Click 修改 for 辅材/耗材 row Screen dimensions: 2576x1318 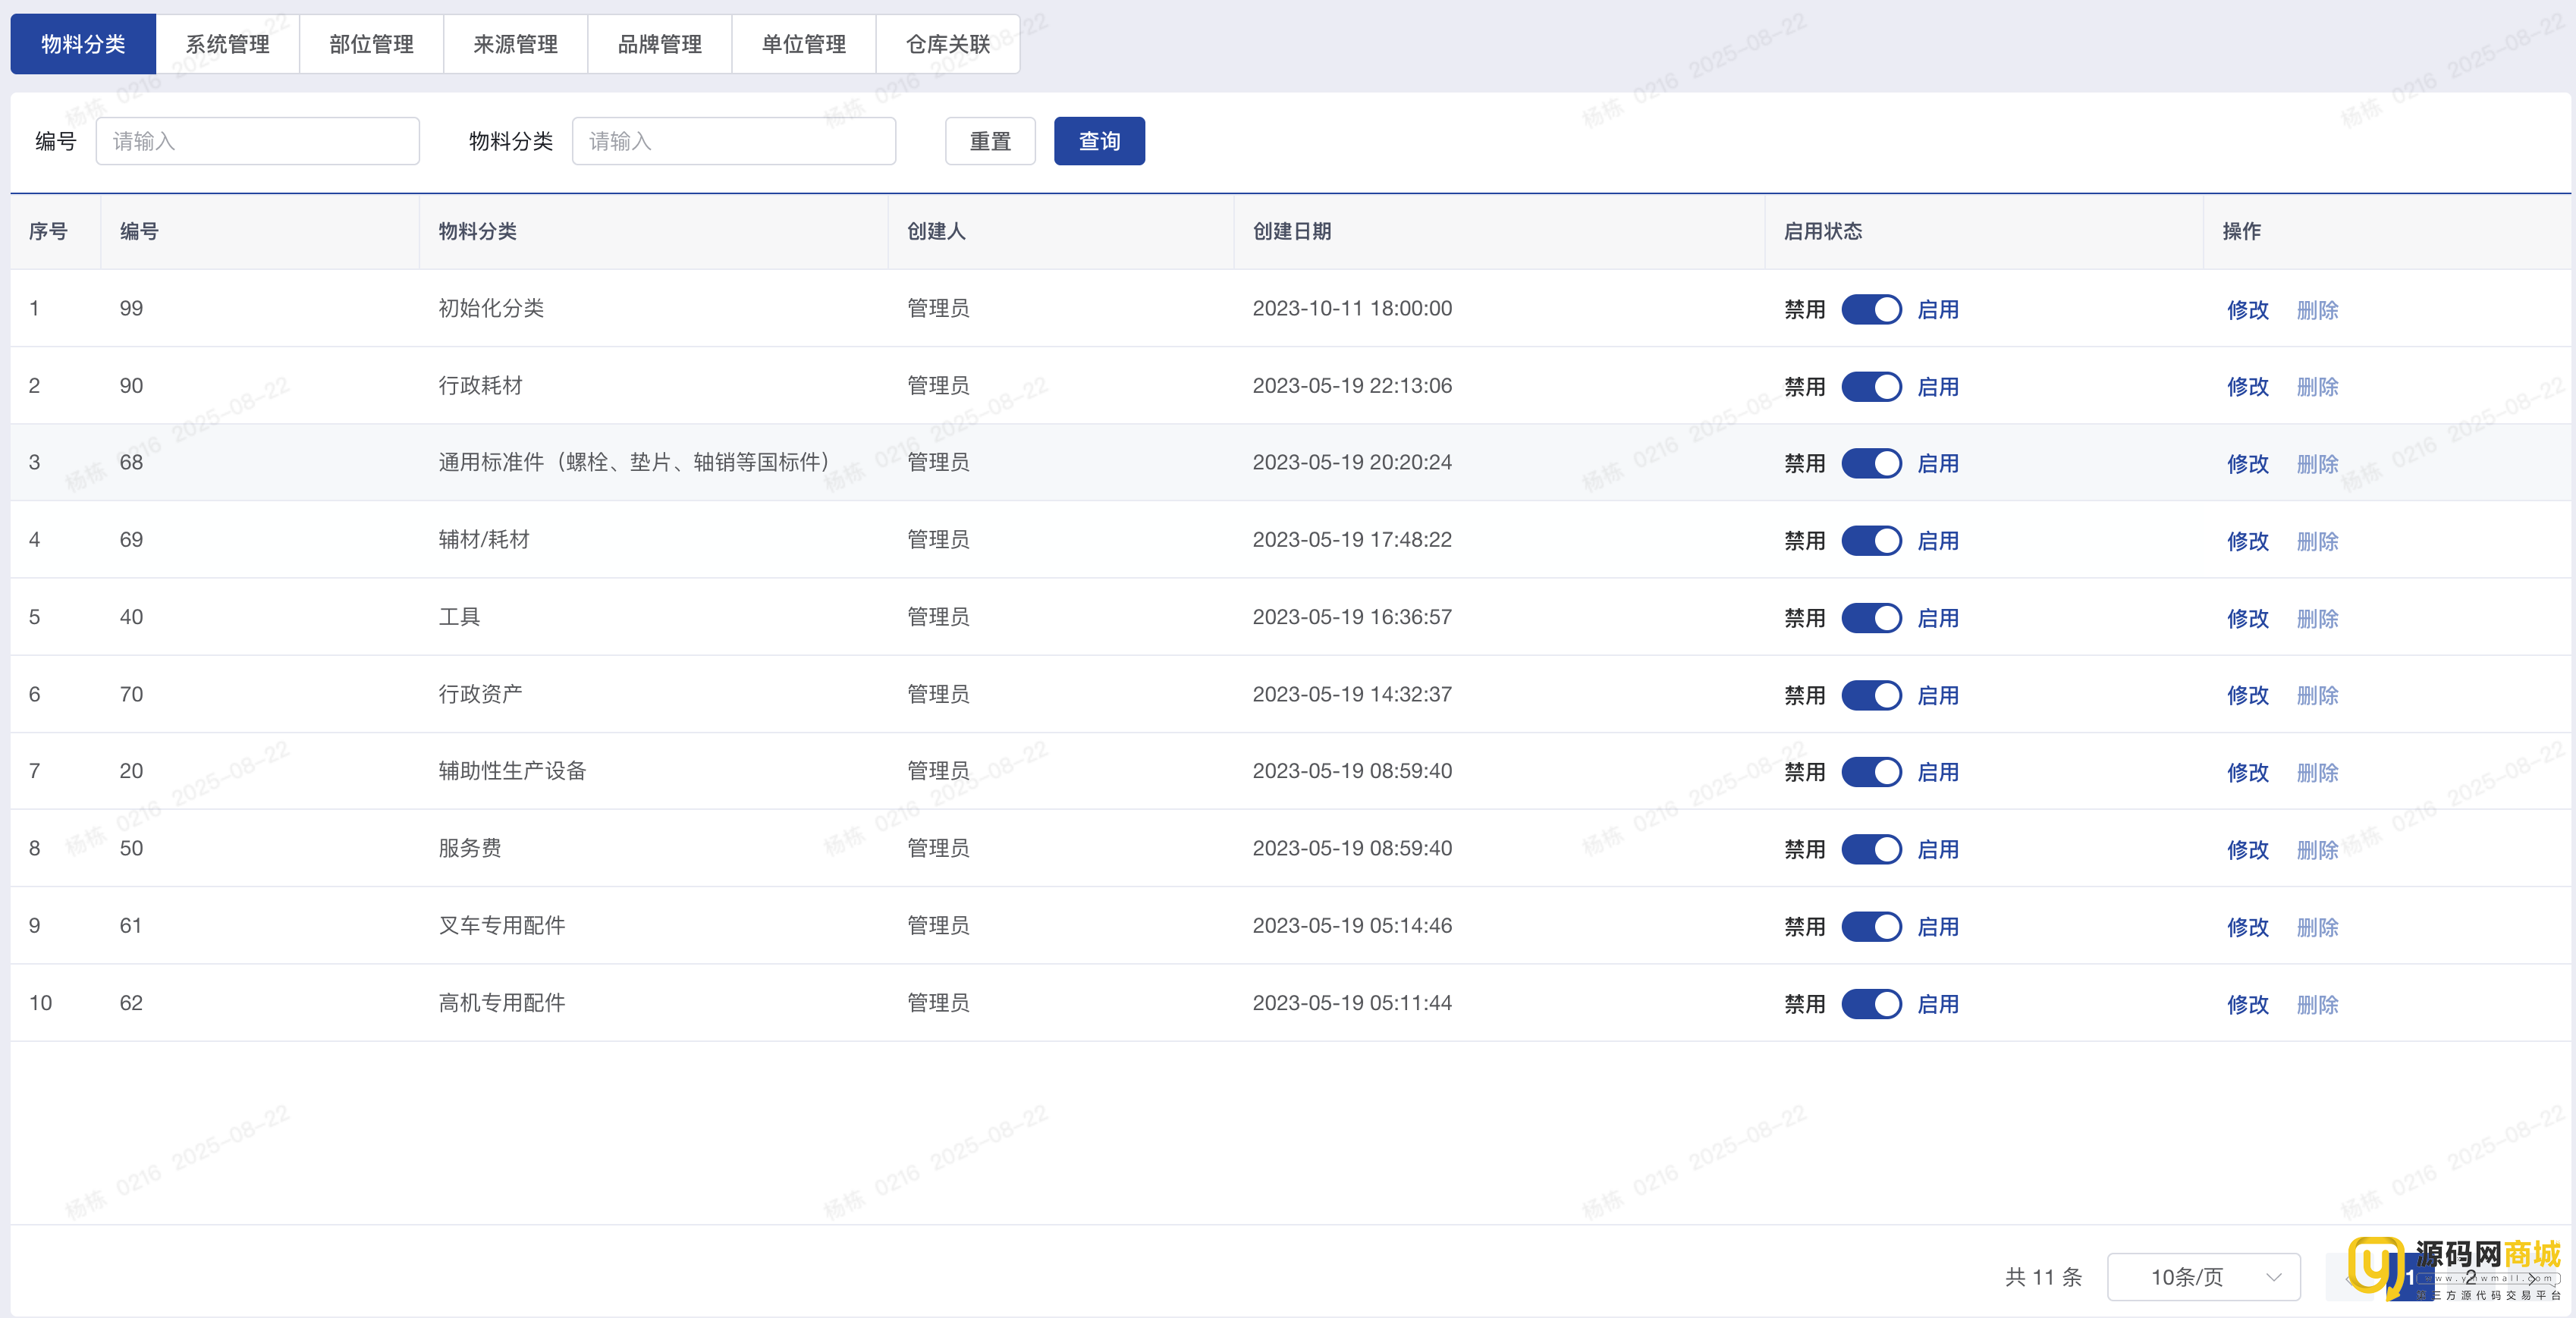[2247, 541]
